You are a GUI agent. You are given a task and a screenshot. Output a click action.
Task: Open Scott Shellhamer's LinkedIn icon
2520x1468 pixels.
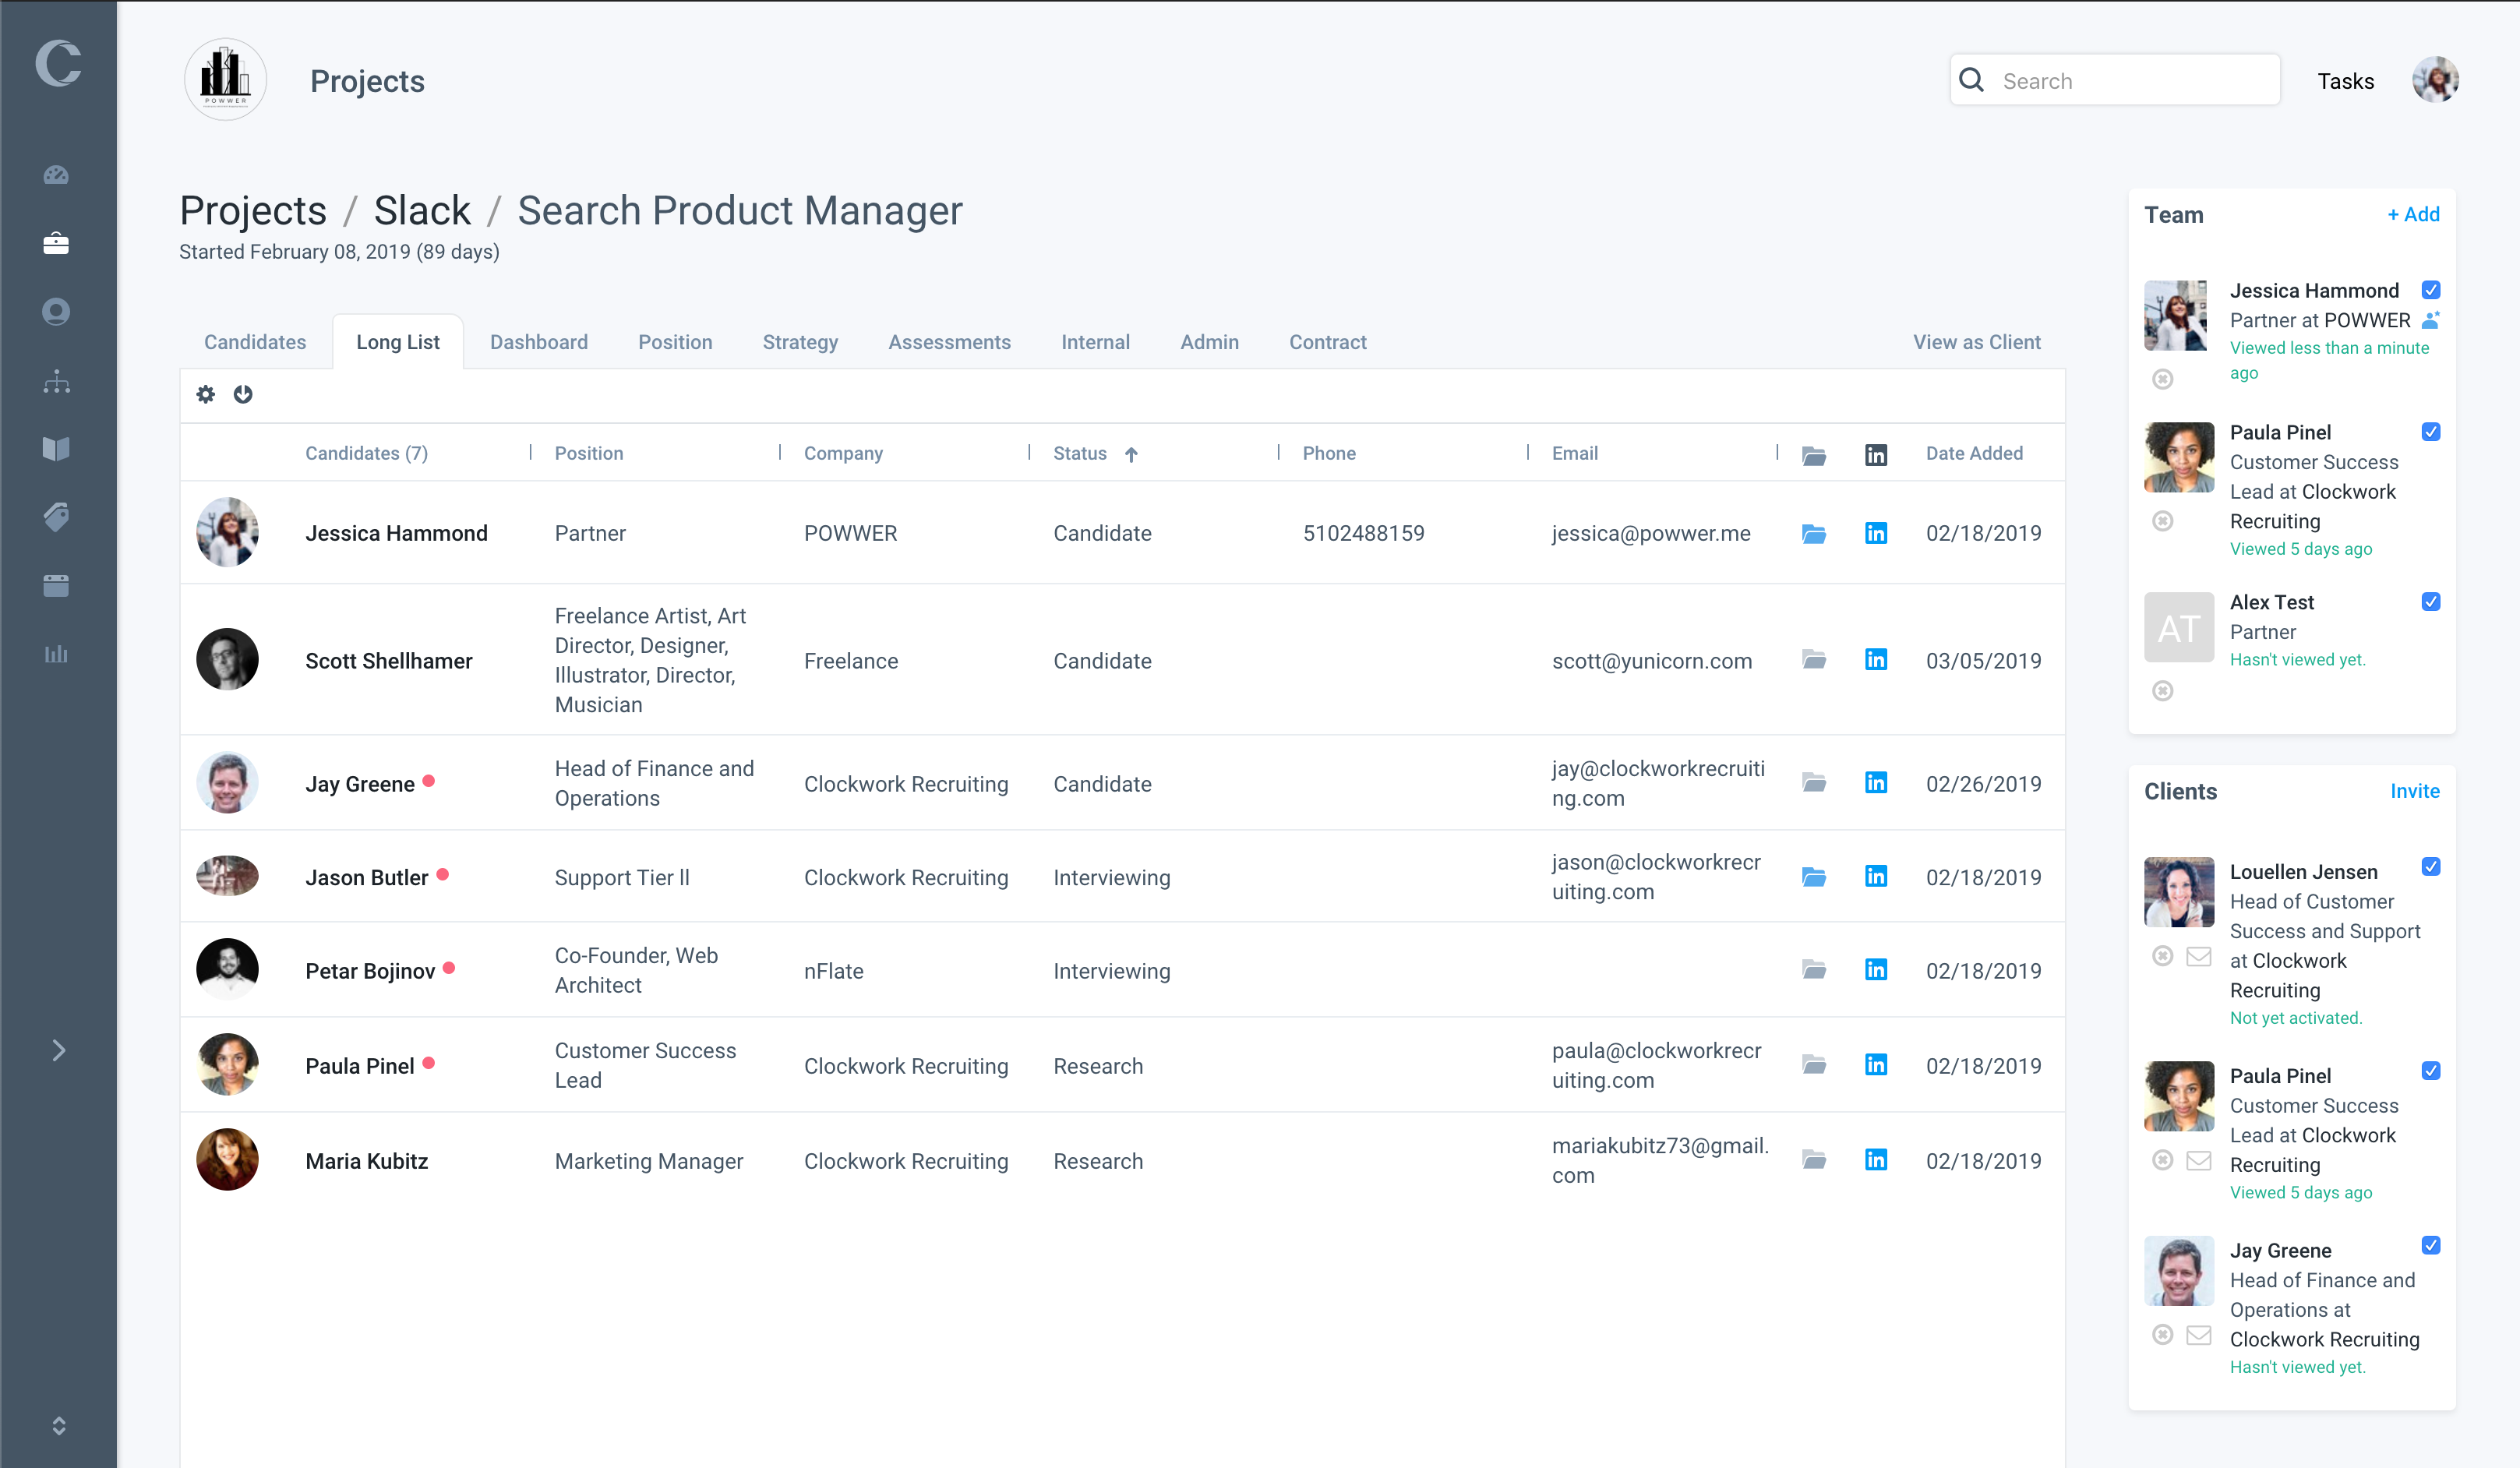point(1876,659)
